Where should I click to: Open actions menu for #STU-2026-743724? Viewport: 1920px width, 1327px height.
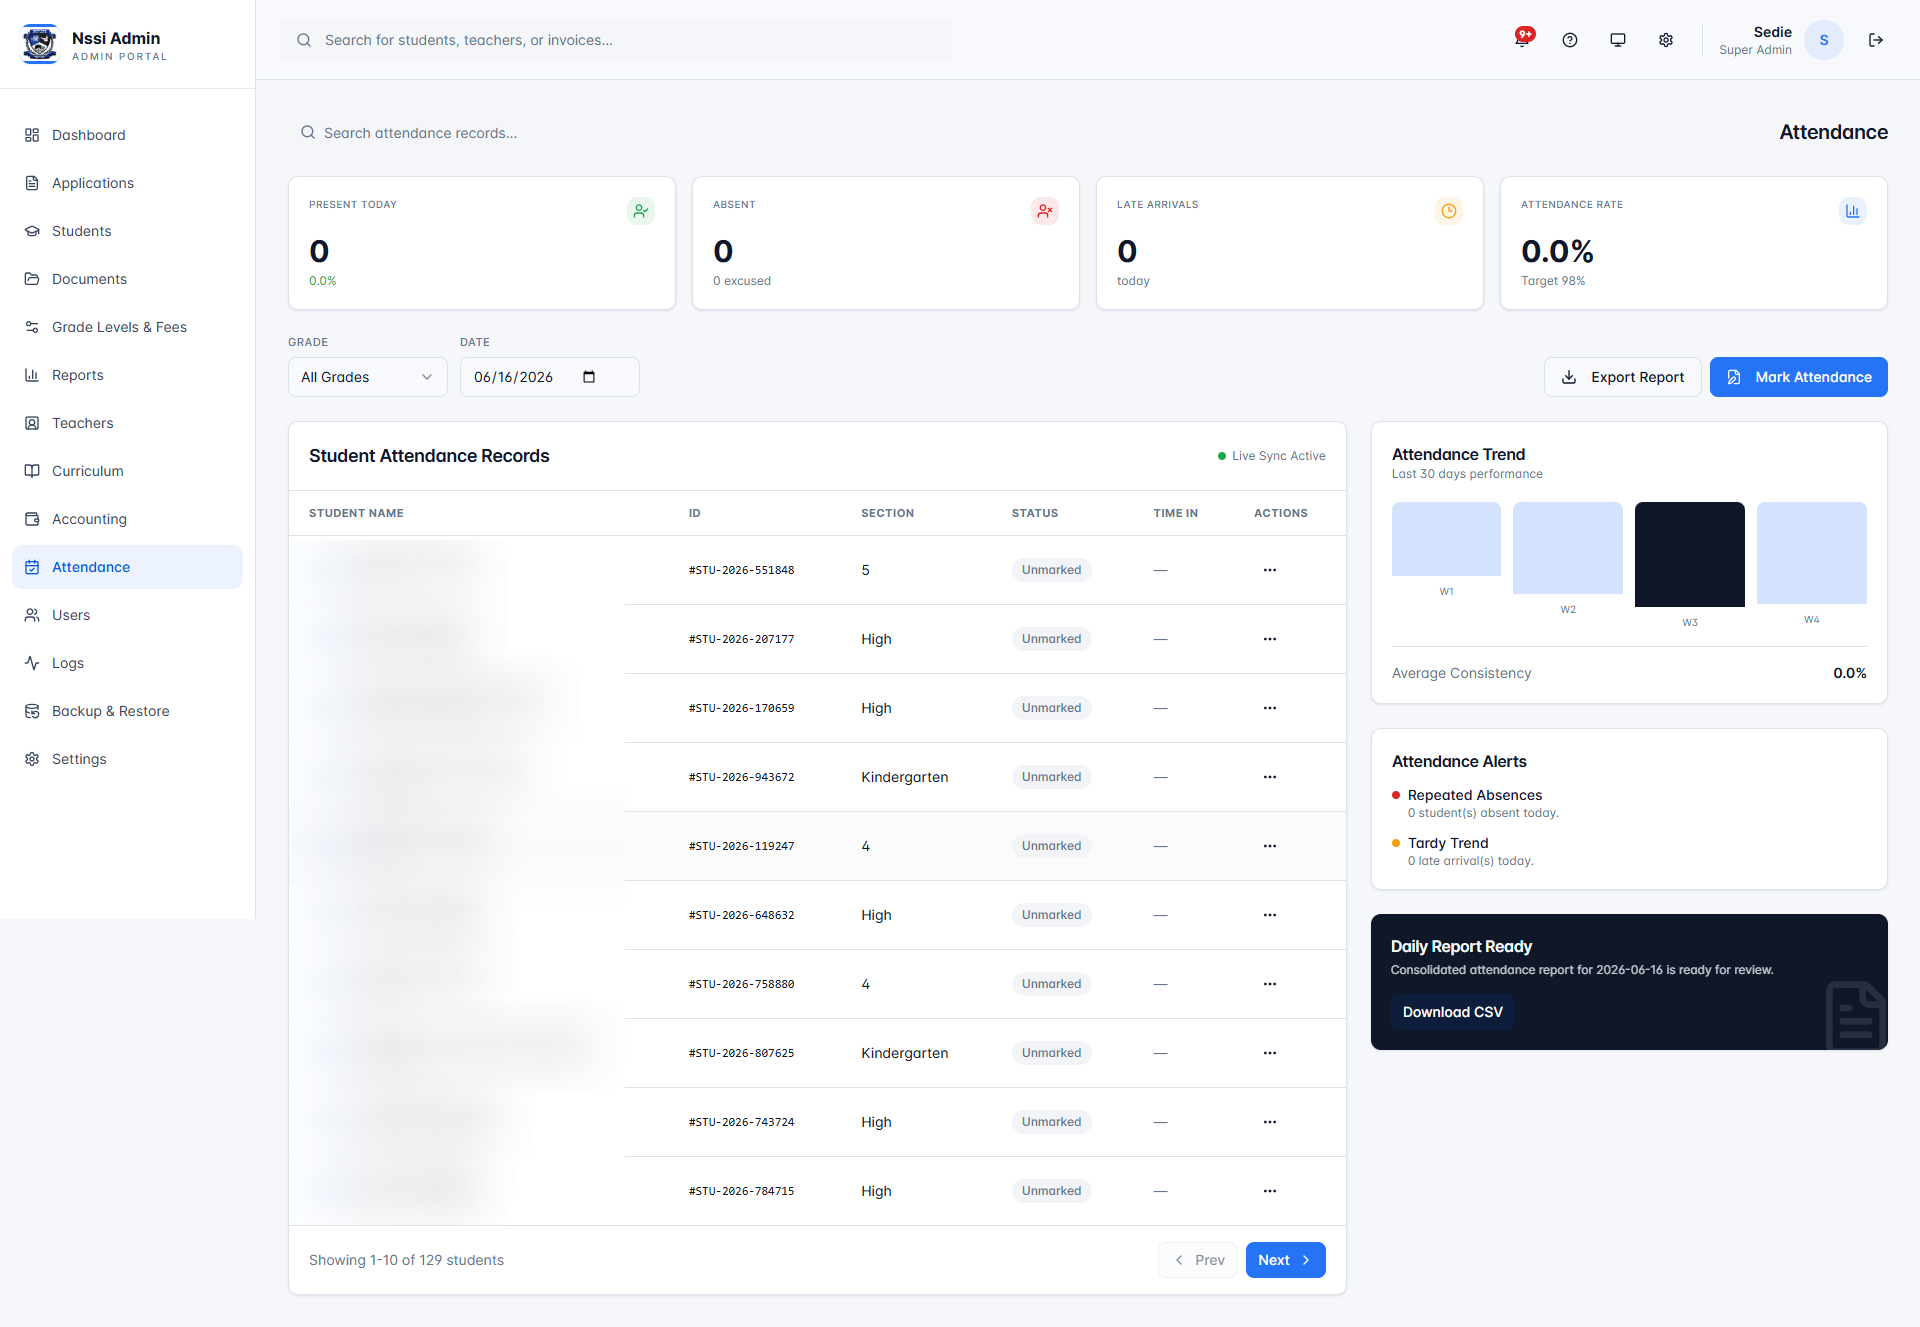point(1270,1122)
